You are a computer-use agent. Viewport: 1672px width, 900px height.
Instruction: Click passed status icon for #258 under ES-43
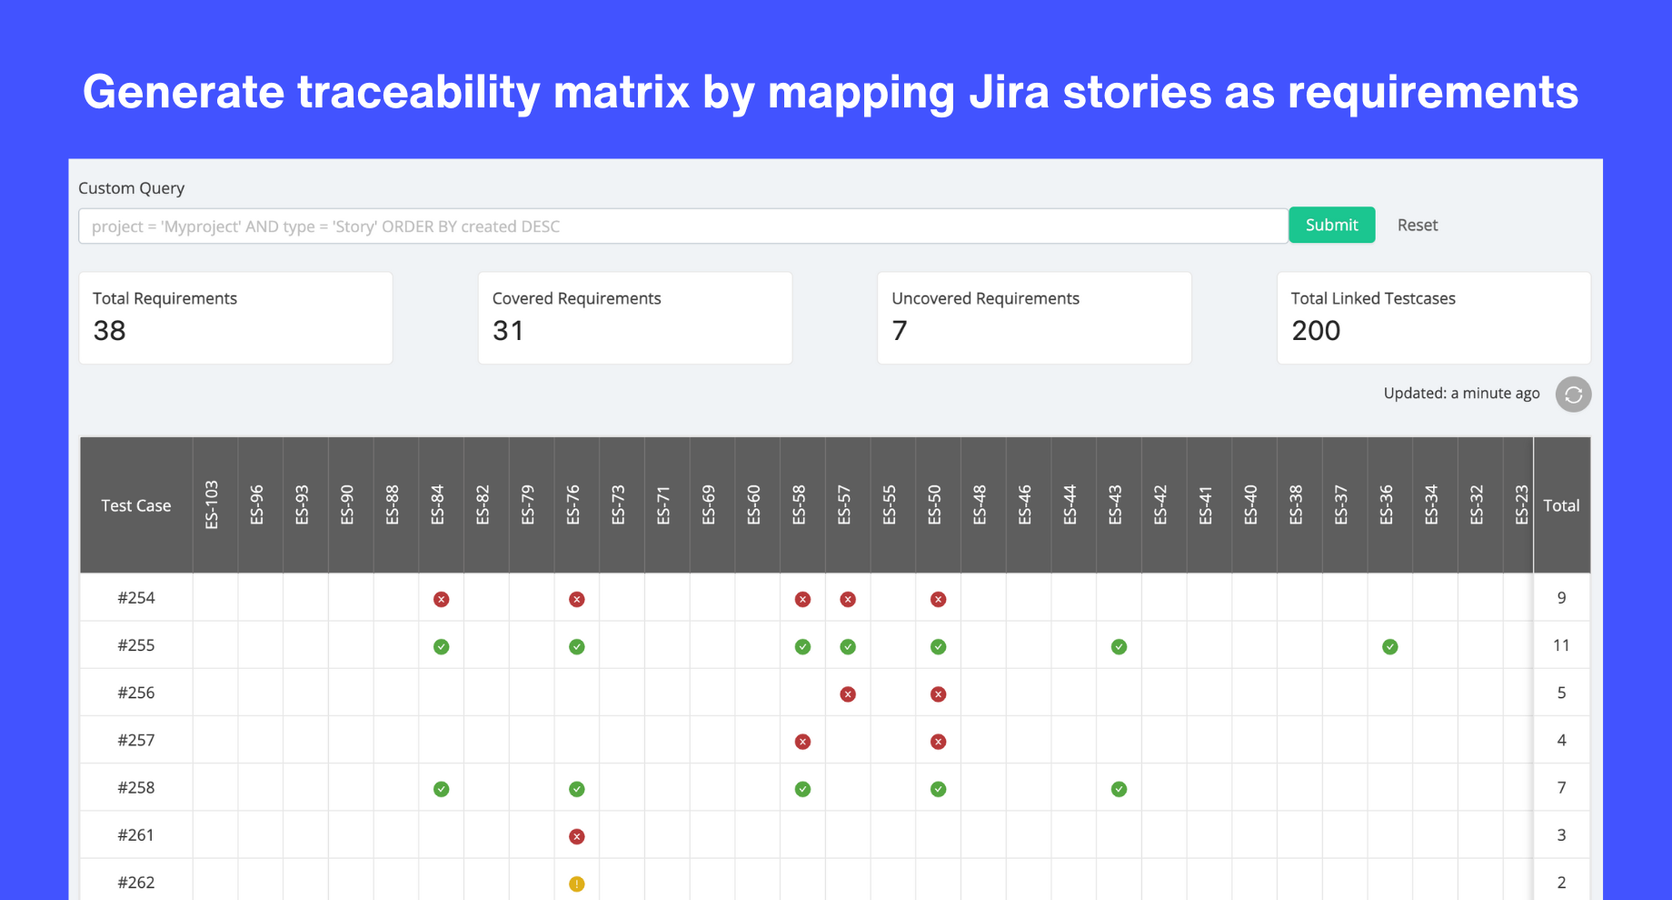pyautogui.click(x=1119, y=789)
